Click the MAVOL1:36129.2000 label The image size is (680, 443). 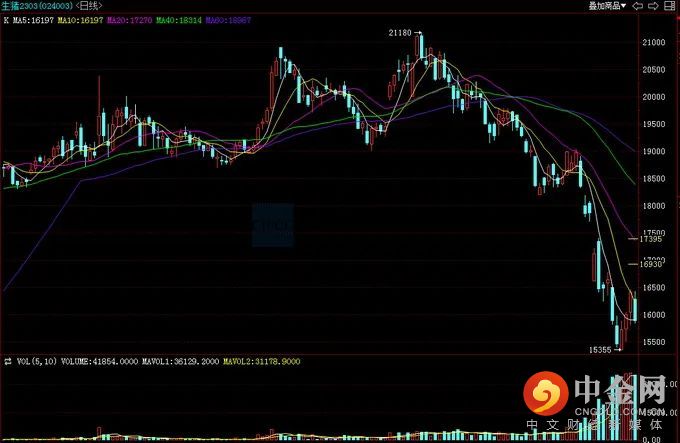(180, 361)
